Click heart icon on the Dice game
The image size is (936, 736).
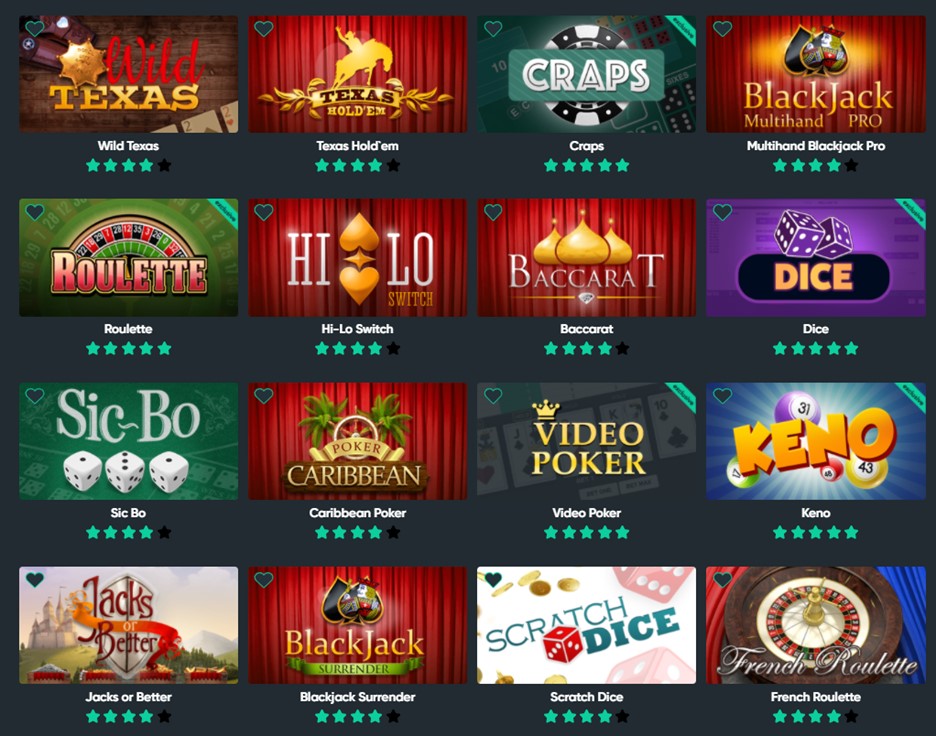pyautogui.click(x=722, y=212)
